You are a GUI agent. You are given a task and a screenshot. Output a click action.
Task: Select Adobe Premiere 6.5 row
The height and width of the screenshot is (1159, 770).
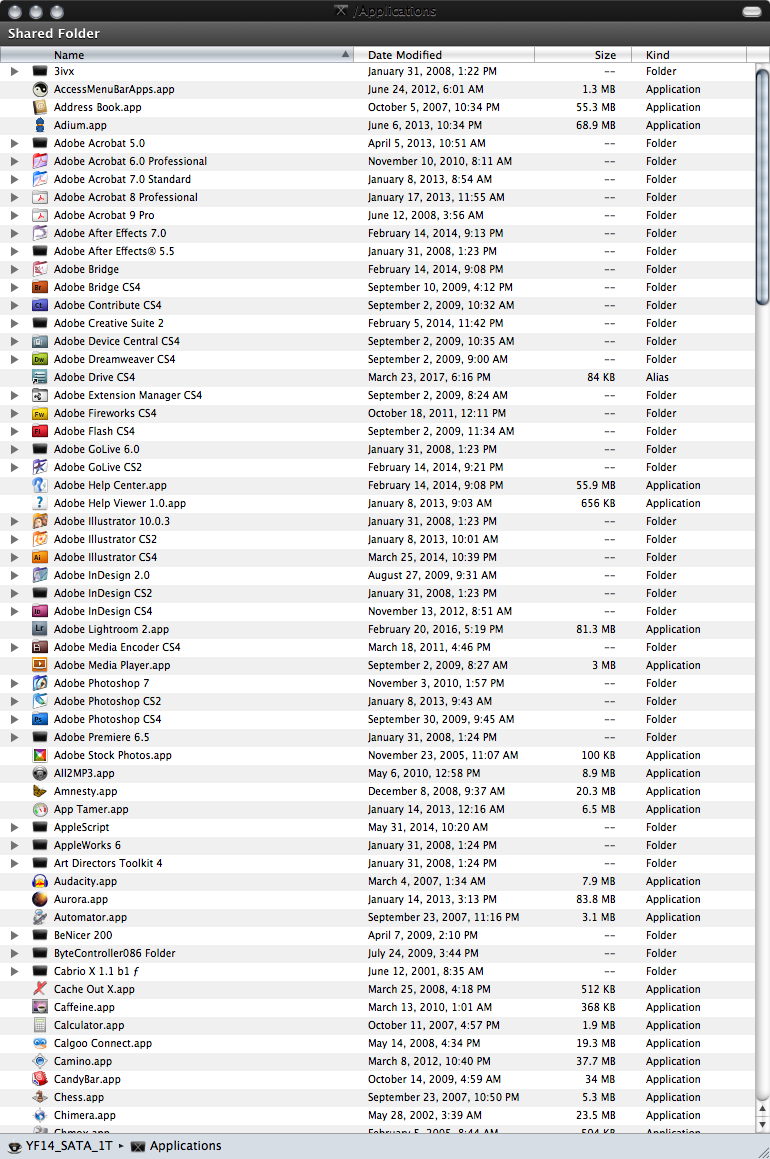378,737
